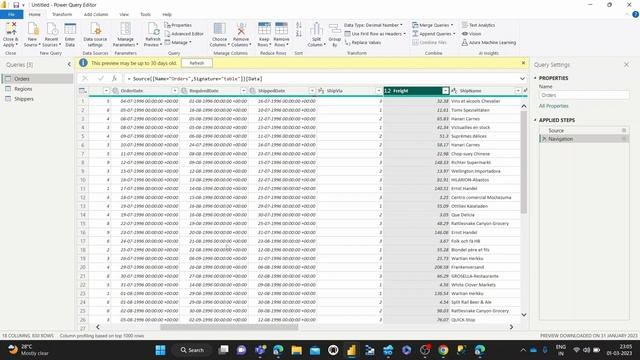Open the Append Queries dropdown

click(x=433, y=34)
